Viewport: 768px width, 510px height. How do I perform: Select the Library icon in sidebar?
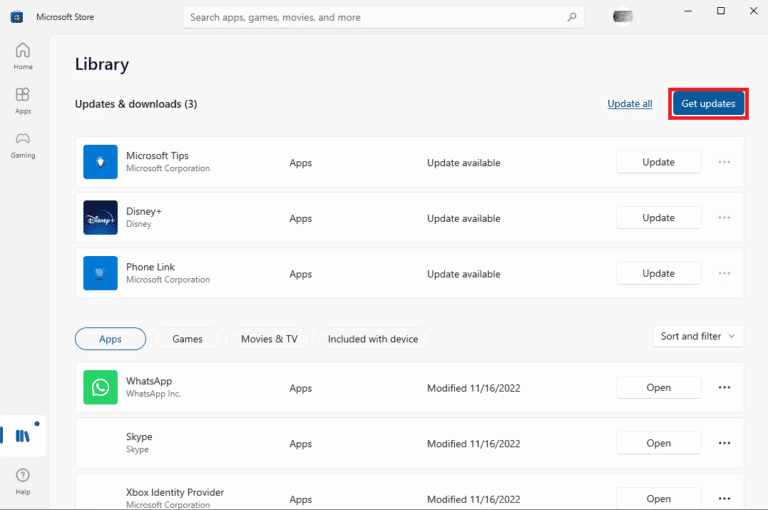[x=23, y=436]
